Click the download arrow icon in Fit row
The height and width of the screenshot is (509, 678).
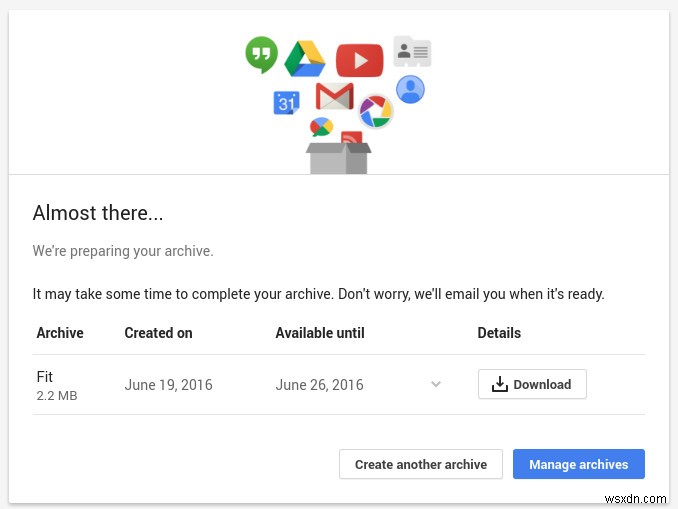(500, 384)
